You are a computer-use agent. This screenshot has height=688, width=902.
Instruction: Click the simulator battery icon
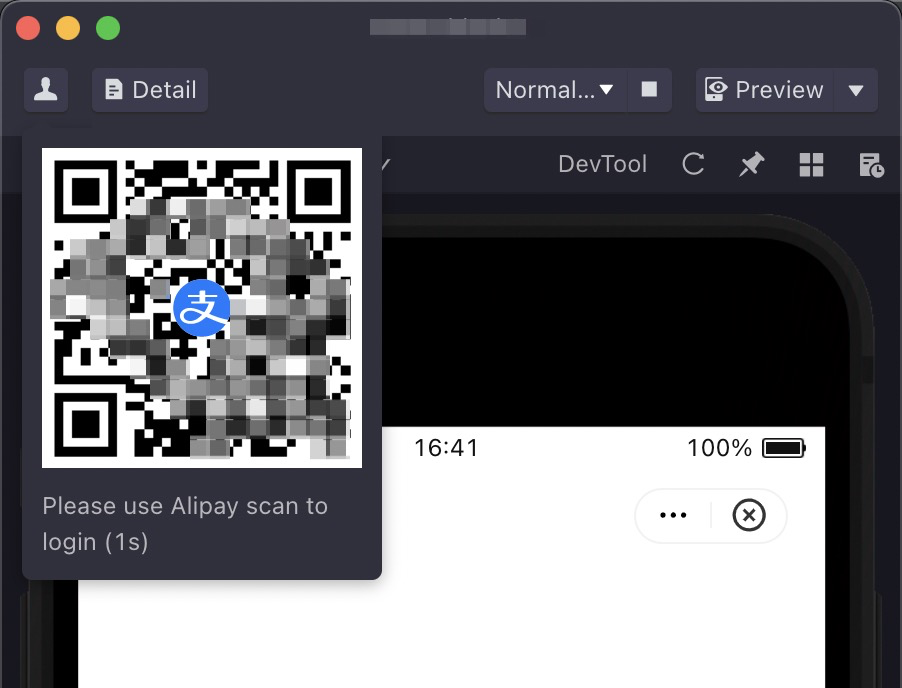tap(783, 448)
